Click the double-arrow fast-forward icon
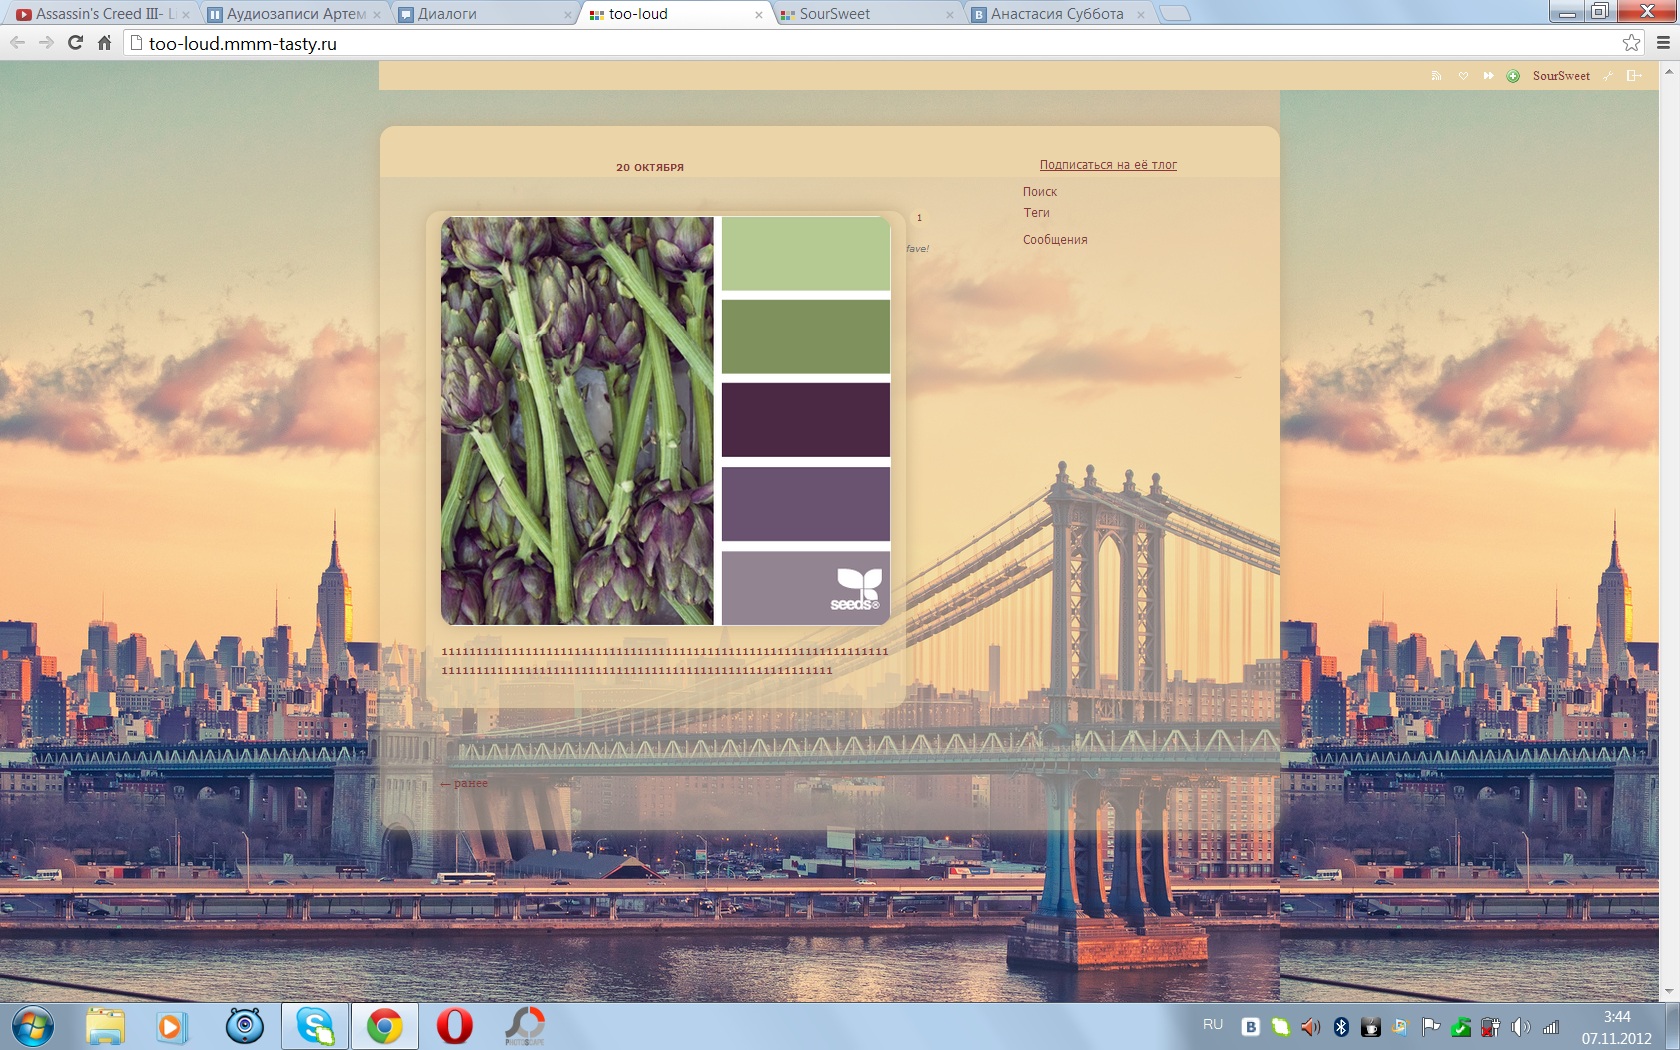Screen dimensions: 1680x1050 [x=1488, y=76]
